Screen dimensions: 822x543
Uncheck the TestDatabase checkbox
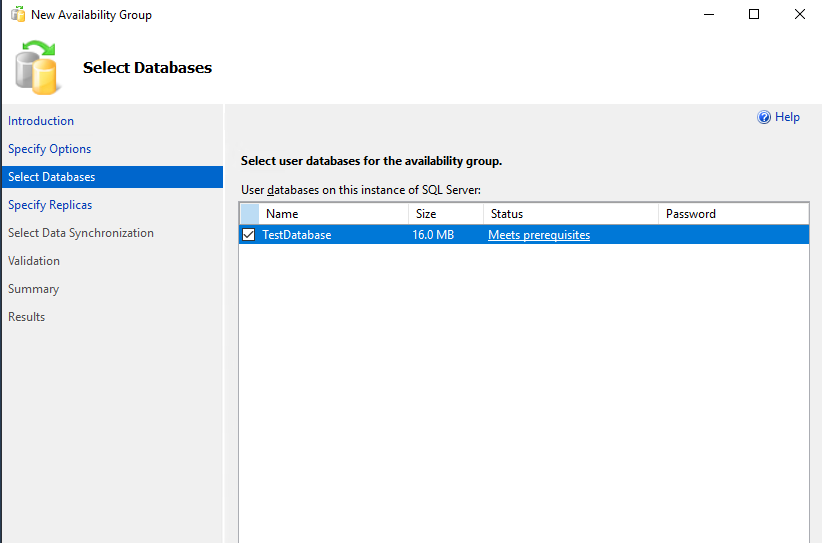[248, 235]
